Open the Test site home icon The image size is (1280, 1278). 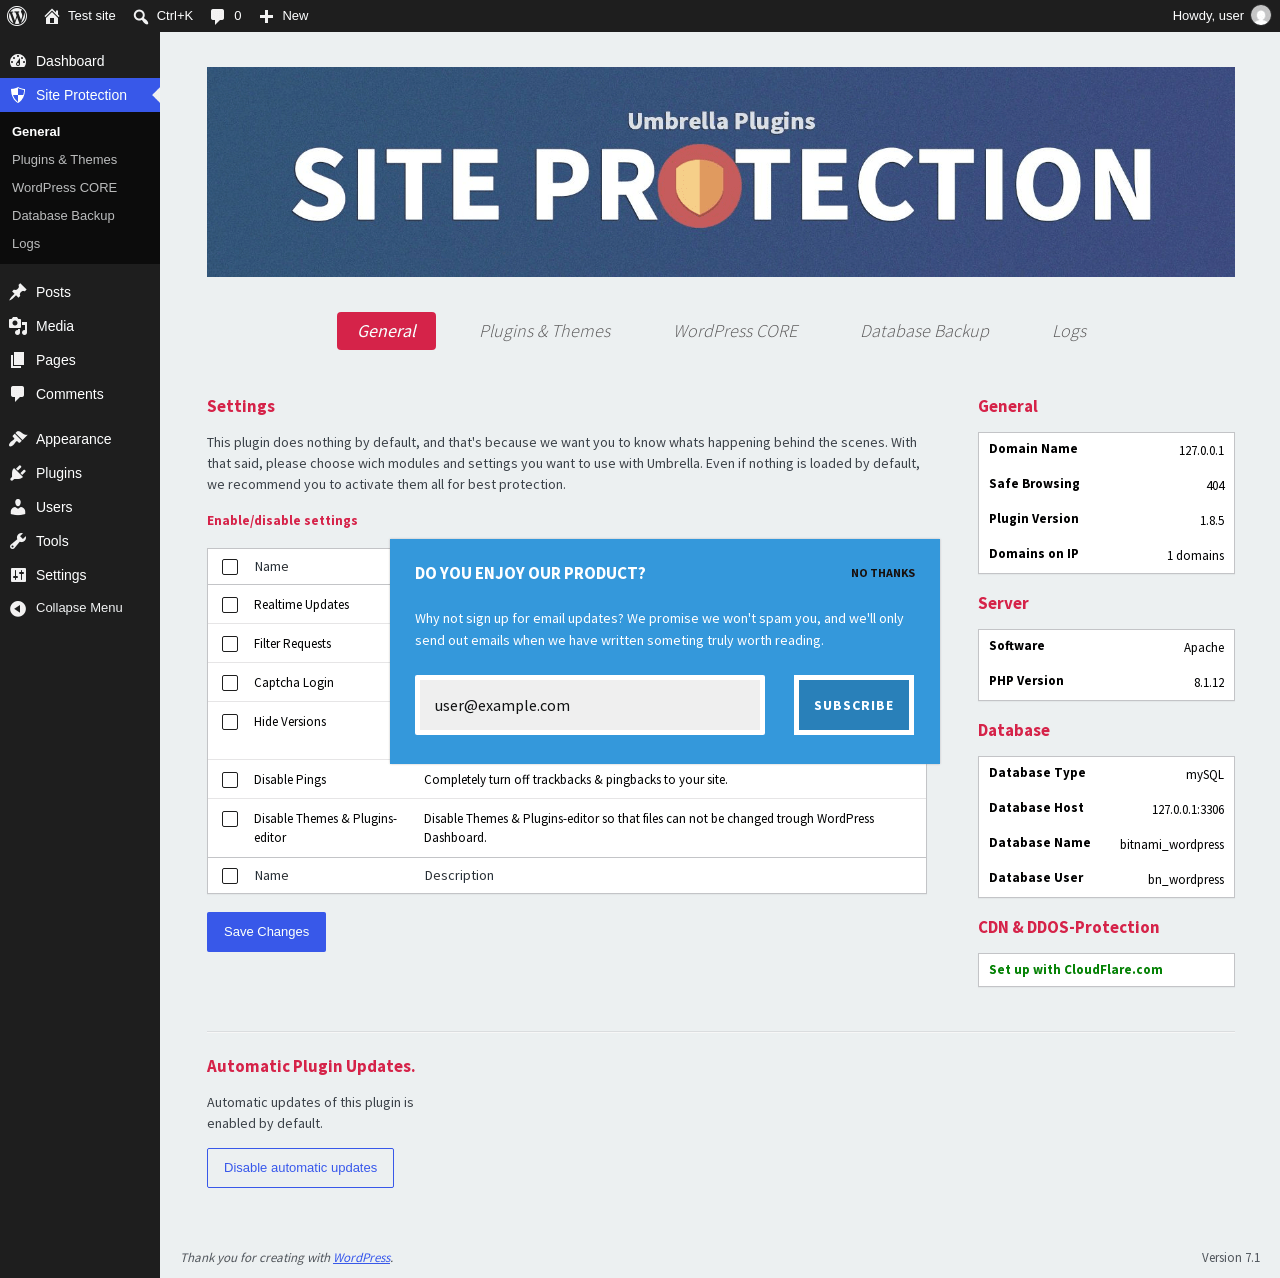[x=52, y=16]
